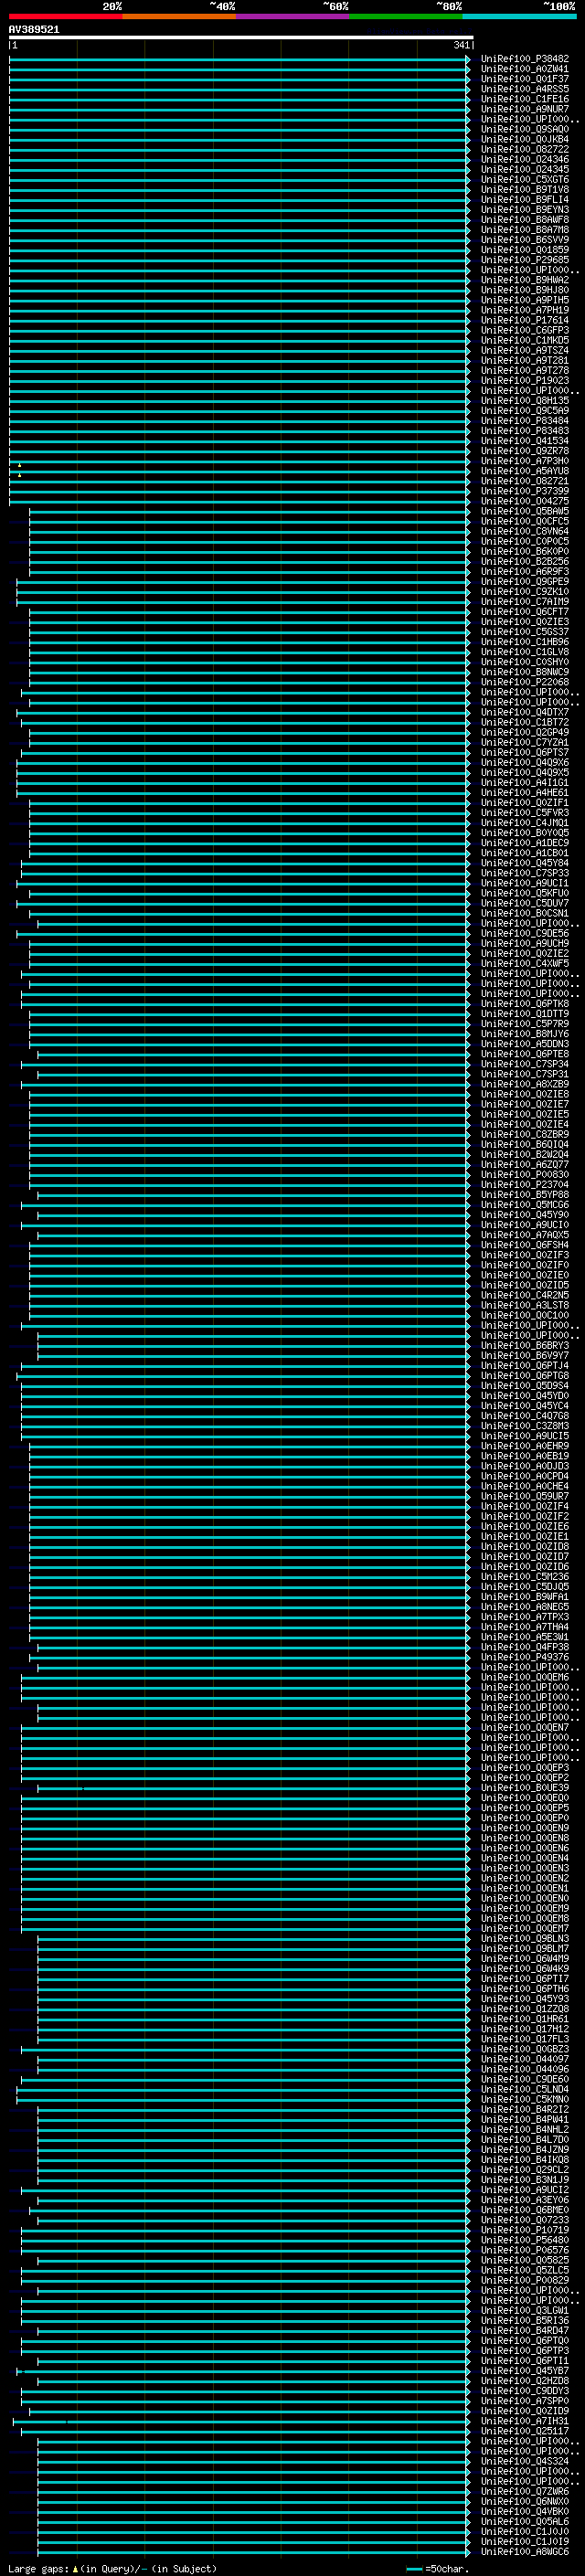Click the UniRef100_A0EHR9 hit label
Viewport: 585px width, 2576px height.
[525, 1445]
